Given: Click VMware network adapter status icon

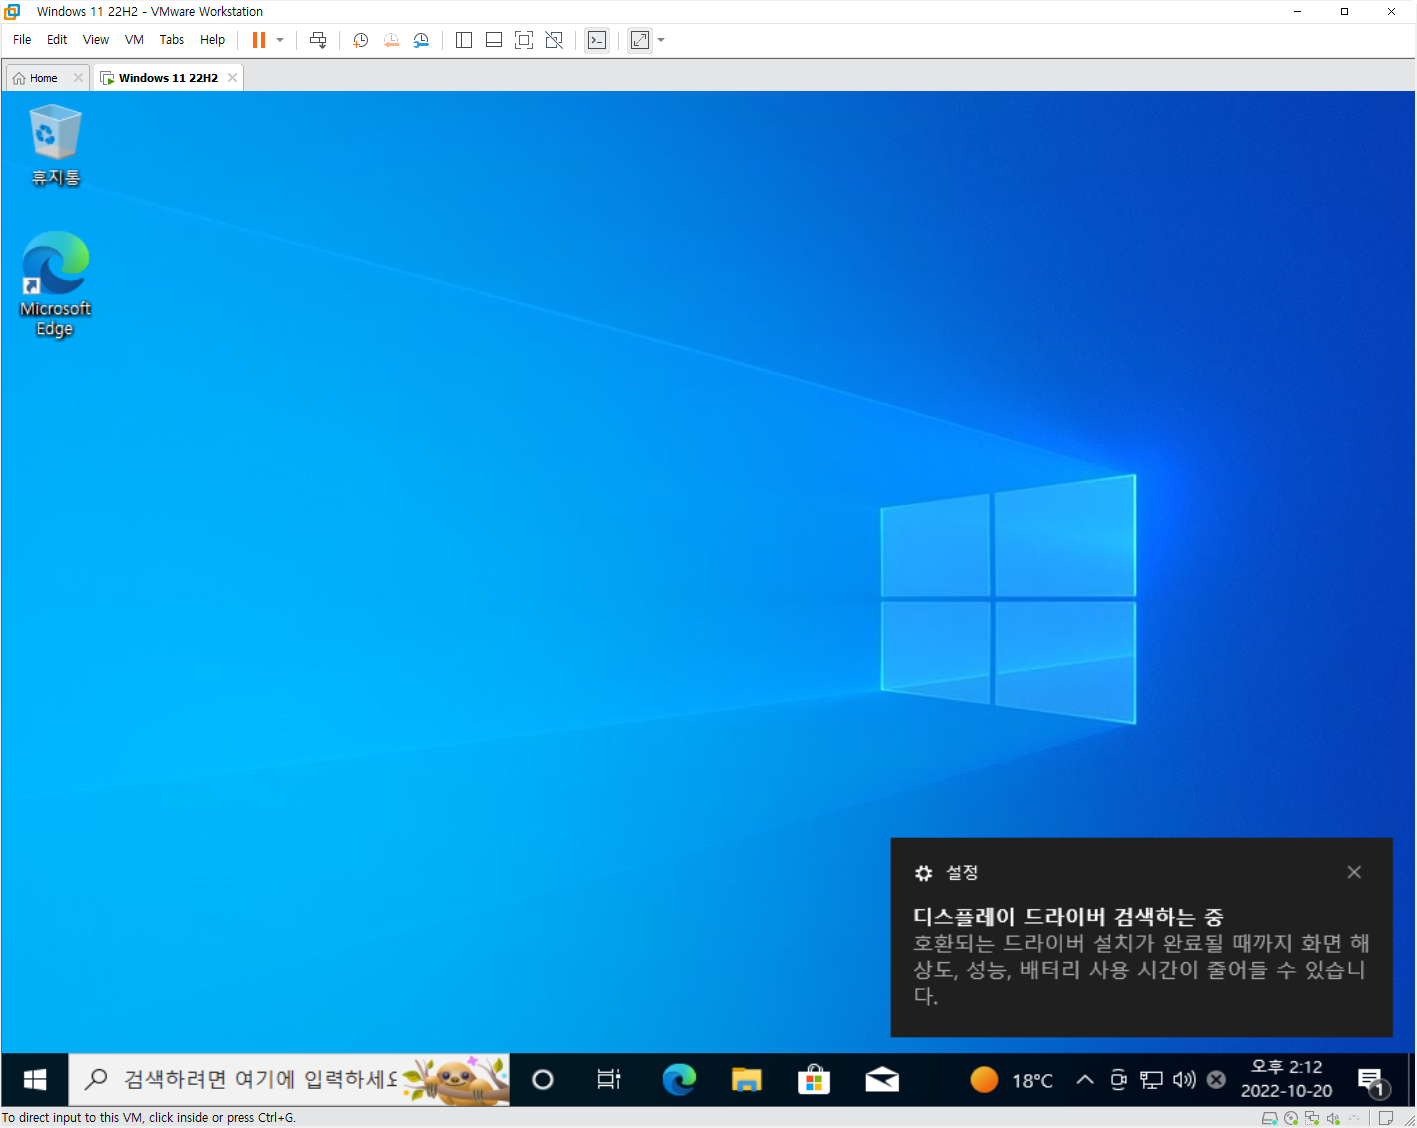Looking at the screenshot, I should tap(1312, 1118).
